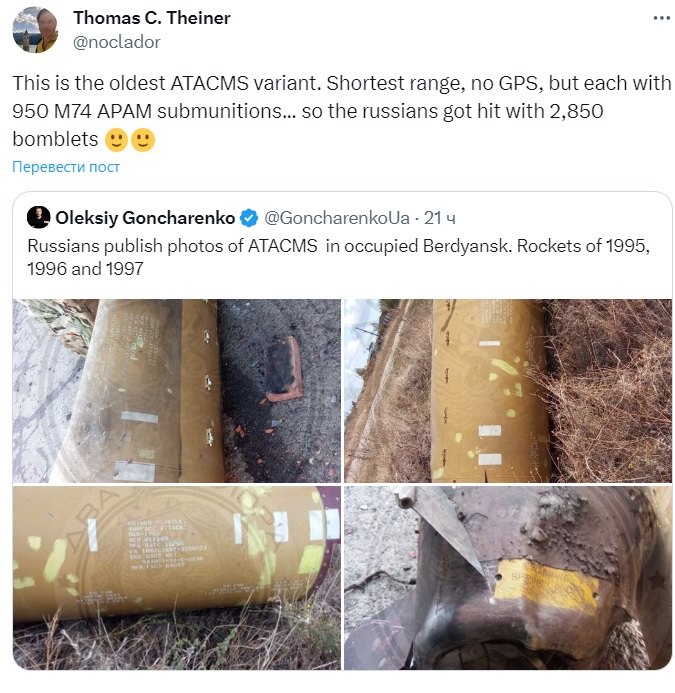
Task: Click the main tweet text about ATACMS variant
Action: (x=341, y=111)
